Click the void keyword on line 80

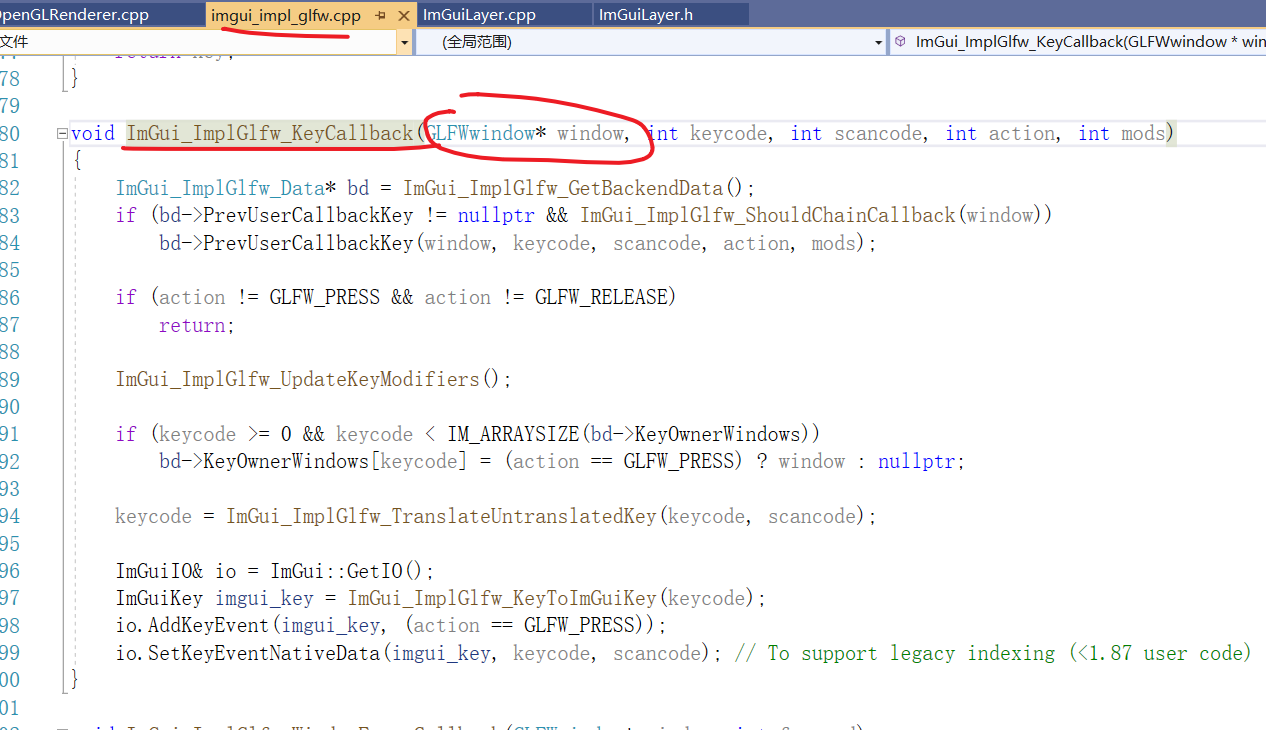(x=93, y=134)
